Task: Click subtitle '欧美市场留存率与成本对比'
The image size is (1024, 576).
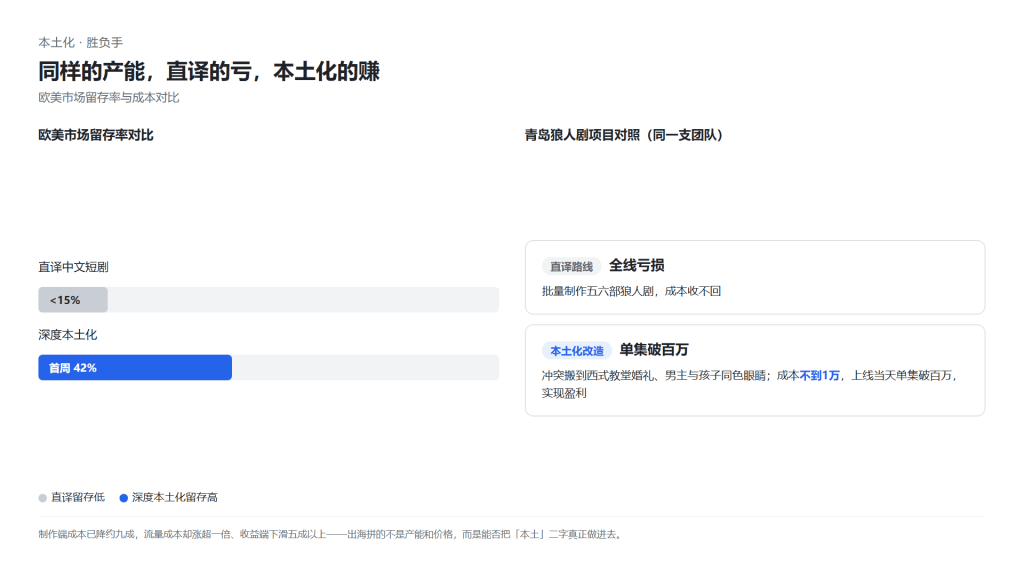Action: coord(108,97)
